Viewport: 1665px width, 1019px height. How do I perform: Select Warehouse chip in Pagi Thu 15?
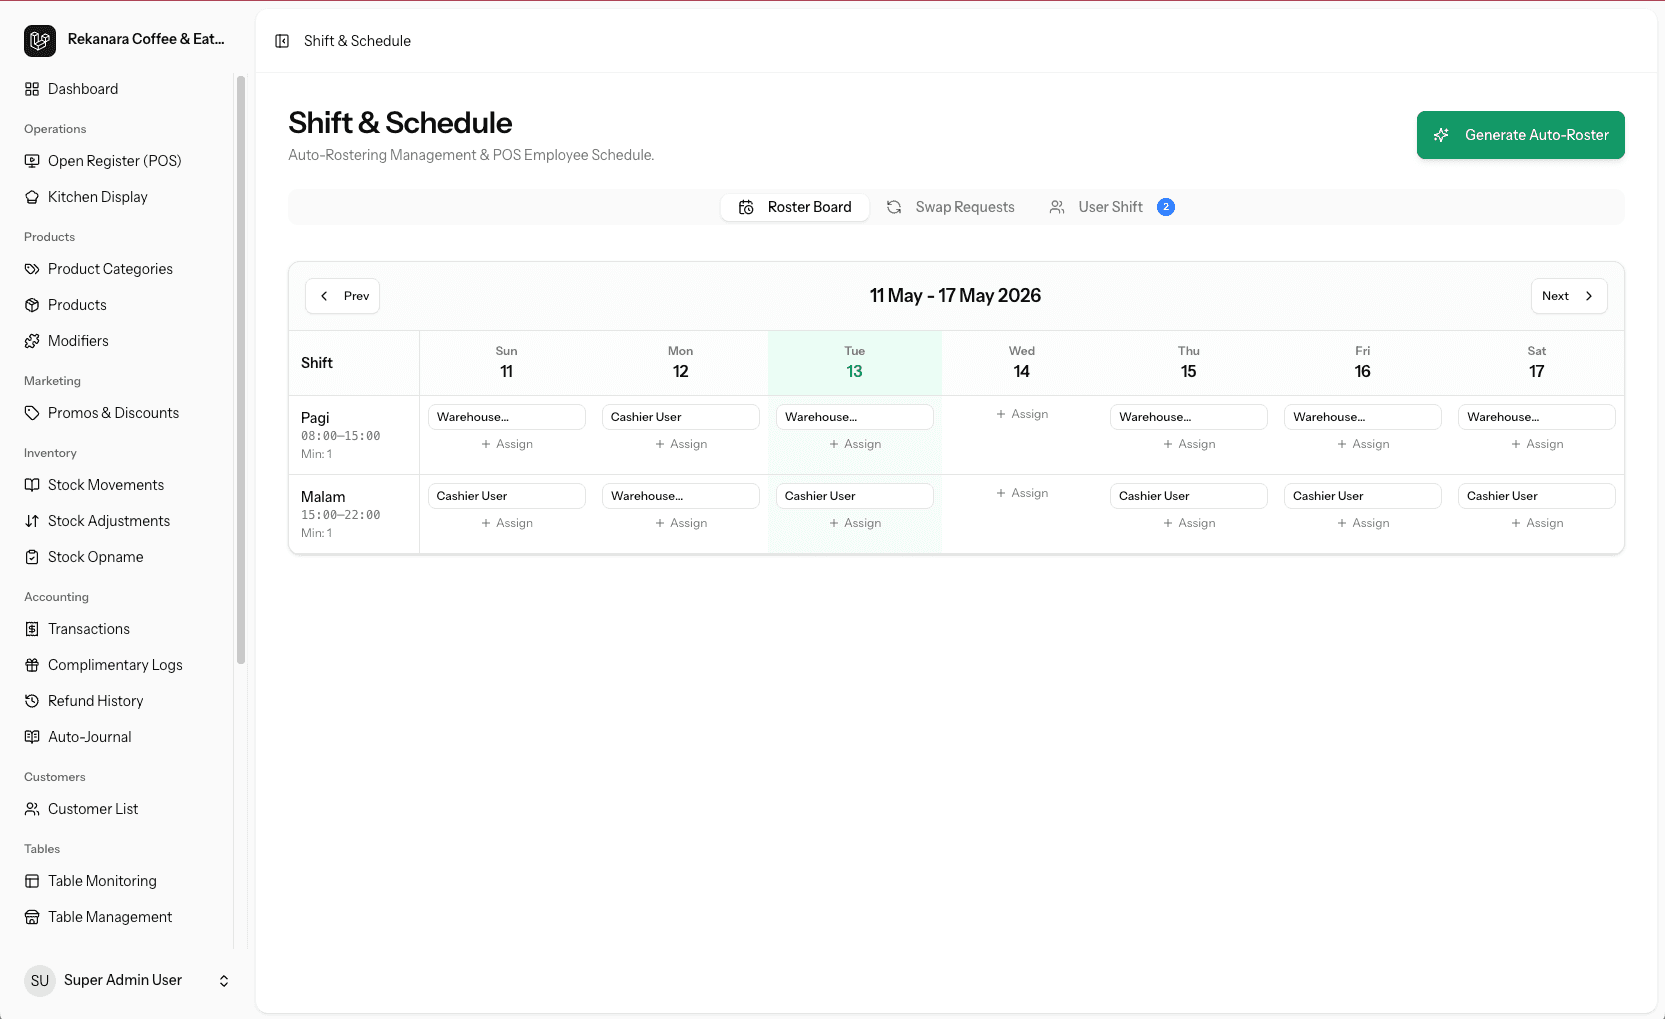click(1189, 417)
